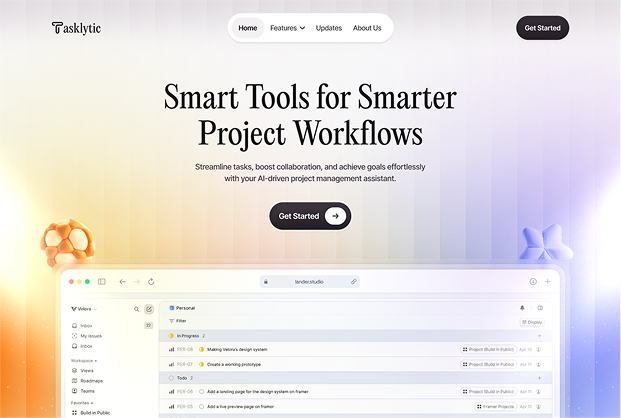621x418 pixels.
Task: Toggle status of PER-08 design system task
Action: click(201, 349)
